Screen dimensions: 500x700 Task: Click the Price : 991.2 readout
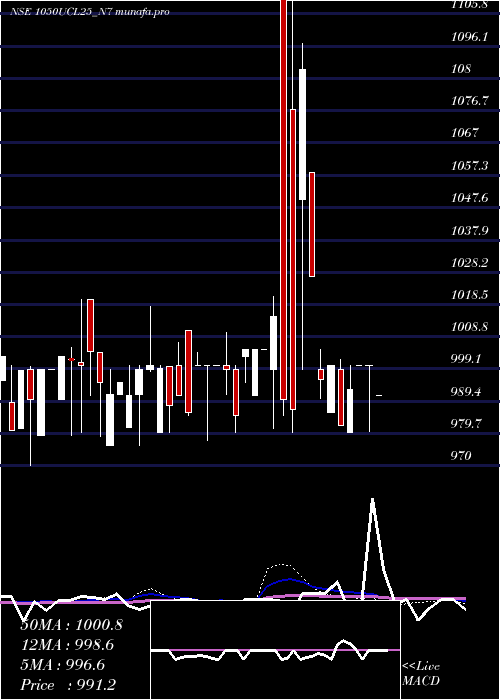pos(70,685)
